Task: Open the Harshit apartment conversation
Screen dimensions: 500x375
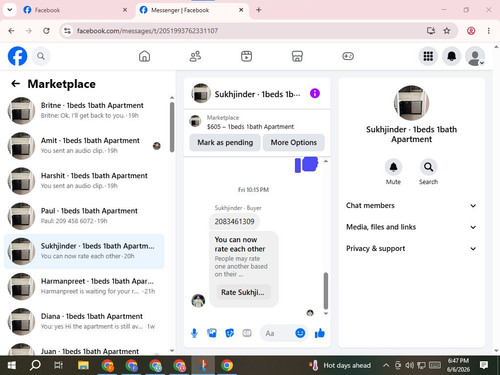Action: pos(84,181)
